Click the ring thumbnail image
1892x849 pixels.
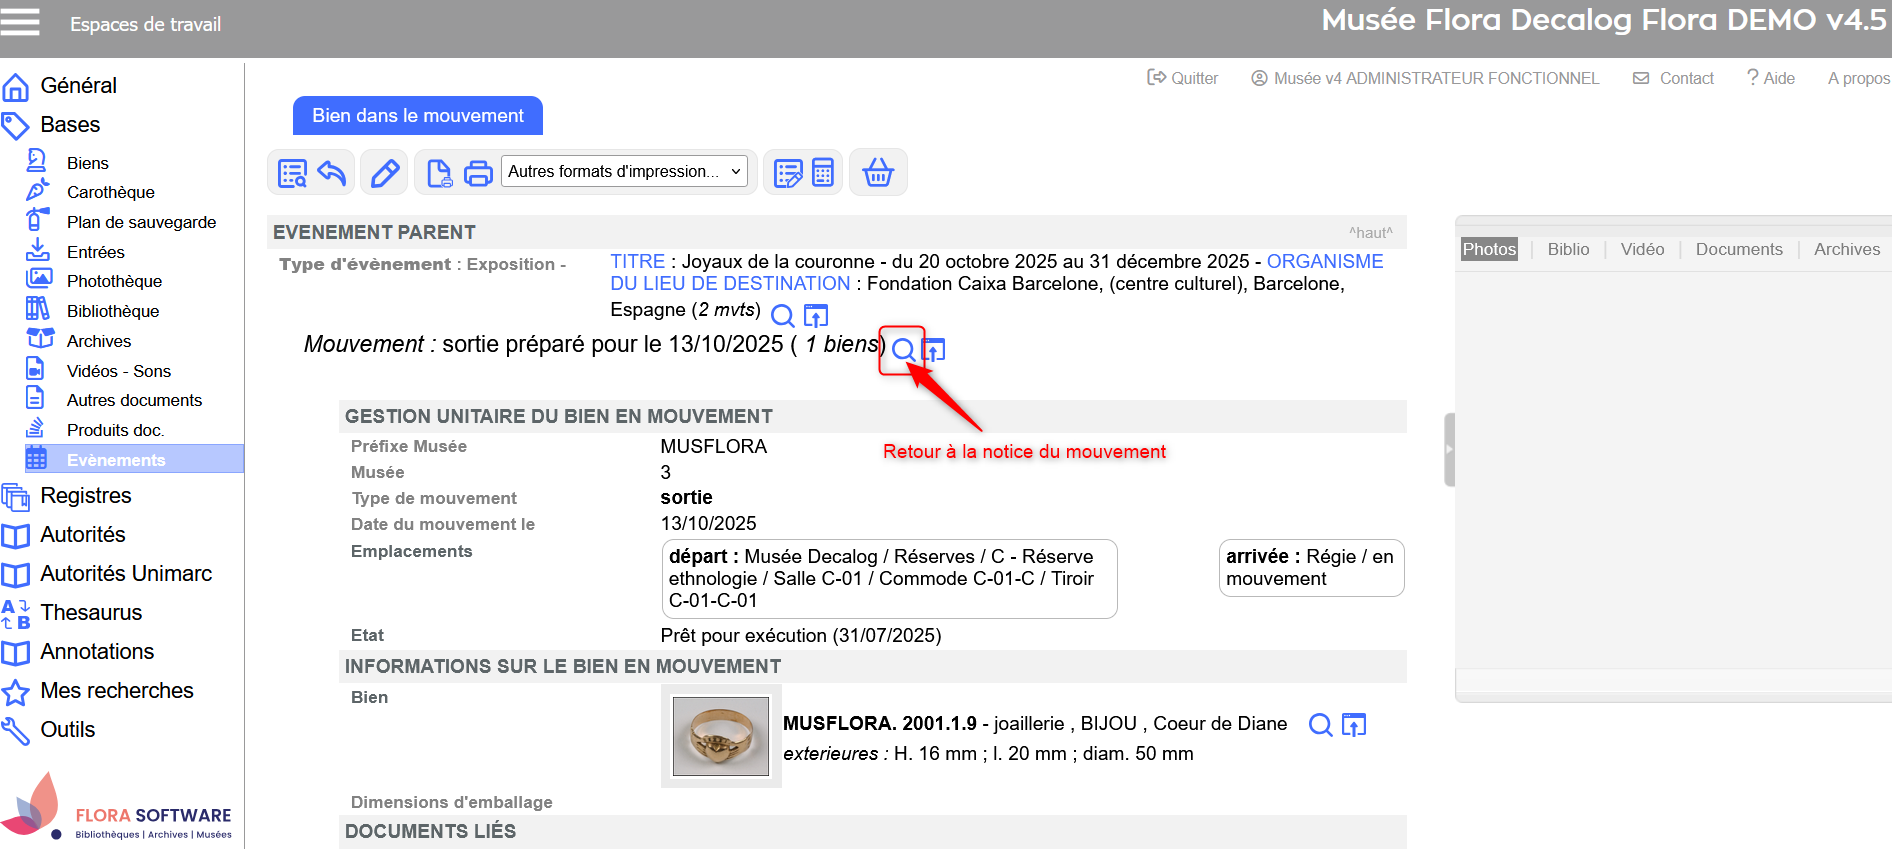pyautogui.click(x=720, y=737)
